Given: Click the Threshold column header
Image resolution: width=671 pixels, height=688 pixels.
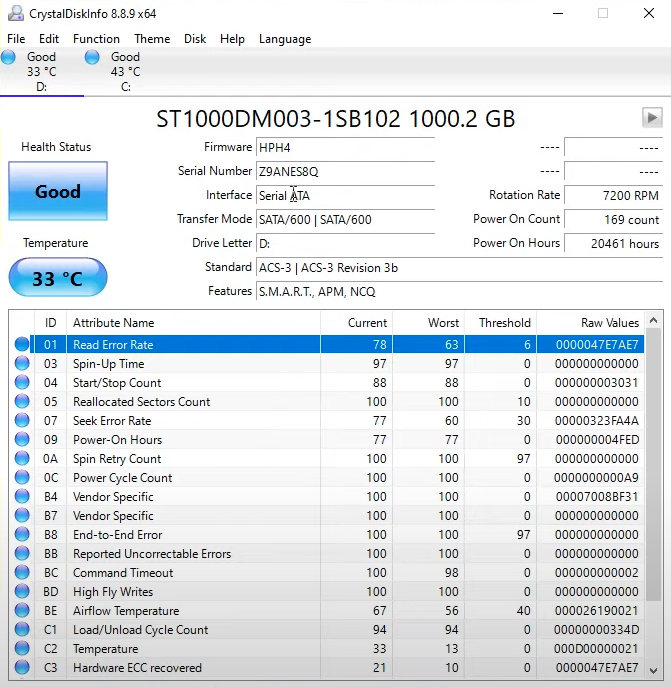Looking at the screenshot, I should [x=501, y=322].
